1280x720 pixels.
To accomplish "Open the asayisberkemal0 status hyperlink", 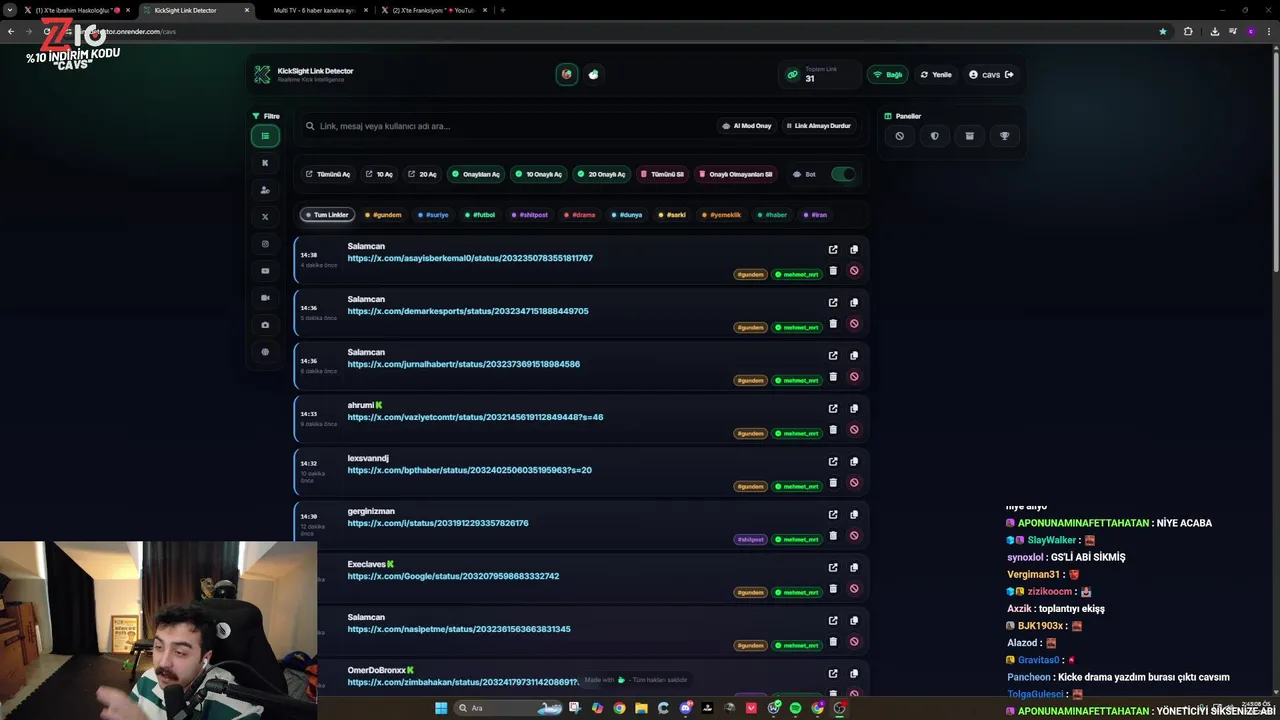I will click(470, 258).
